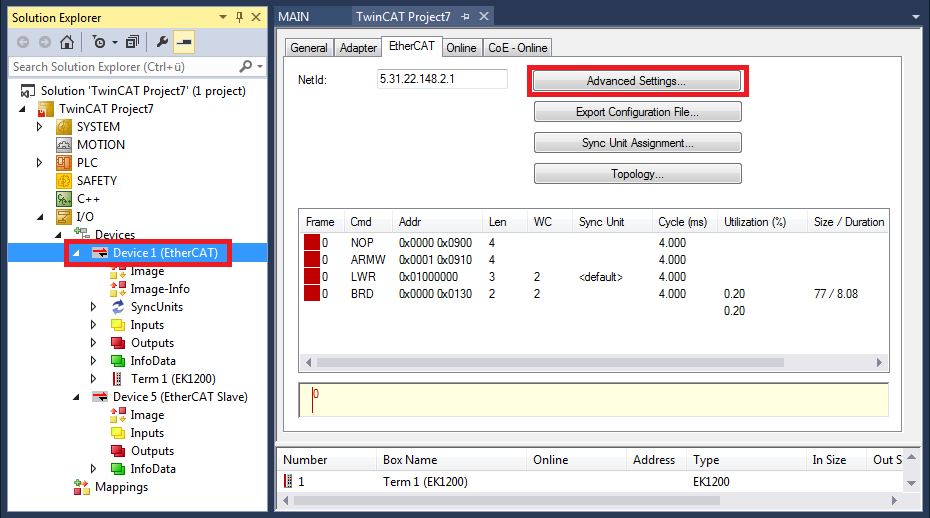
Task: Switch to the MAIN document tab
Action: pos(294,17)
